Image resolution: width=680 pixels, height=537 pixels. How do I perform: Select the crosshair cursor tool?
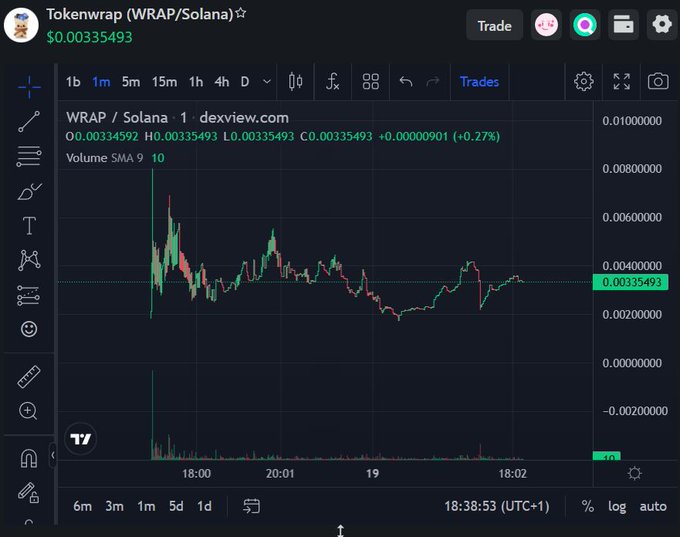pos(29,86)
